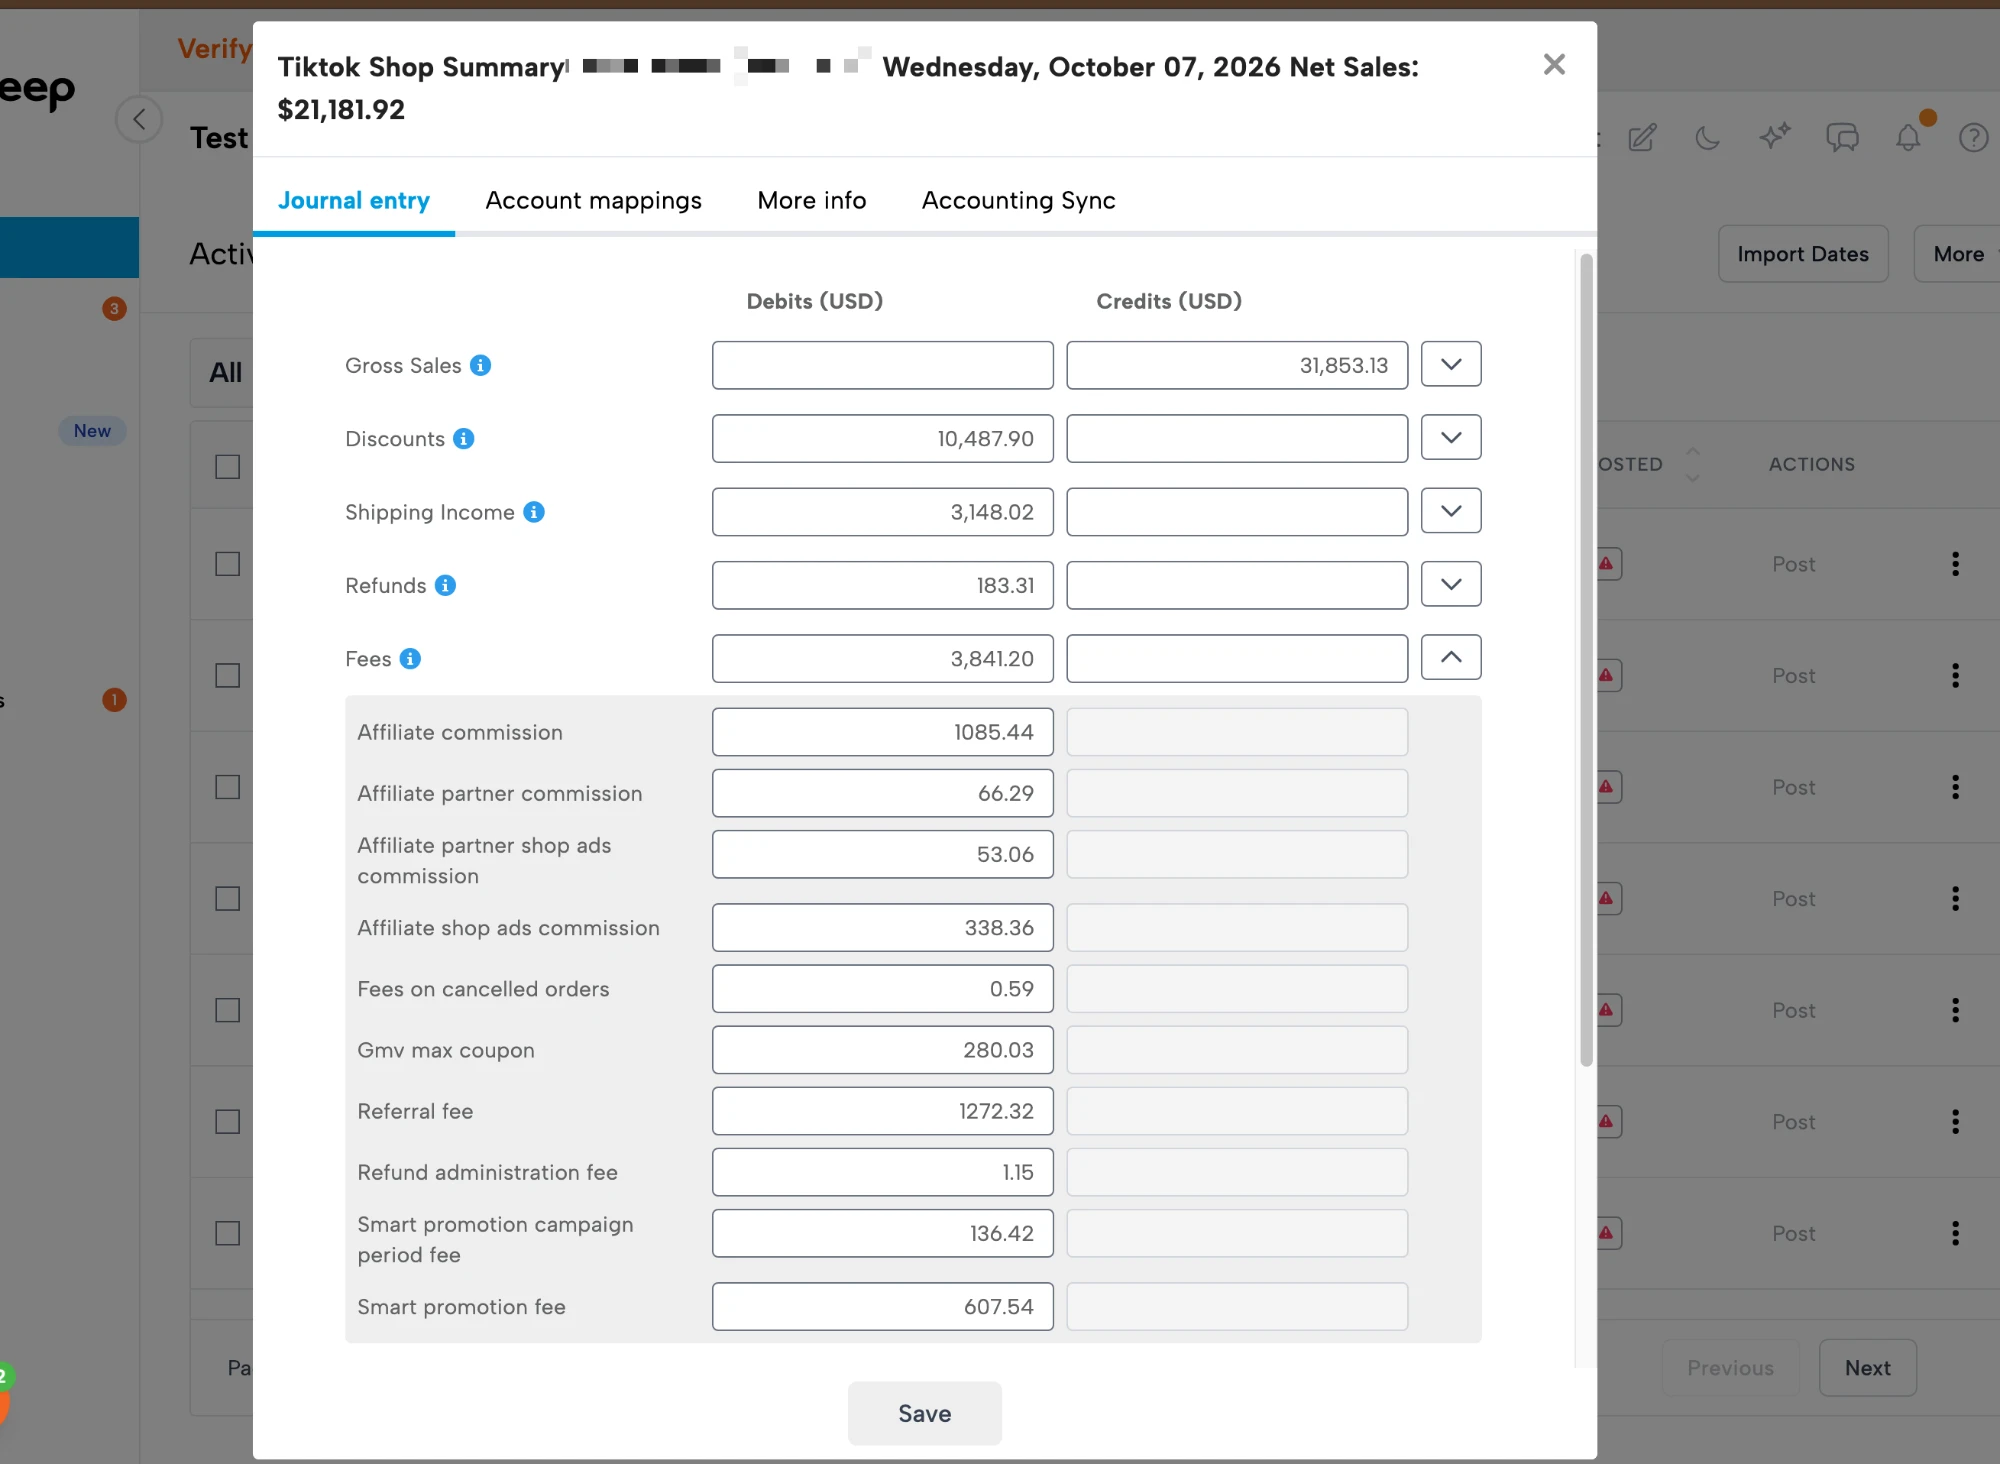Click the Fees info icon

pos(410,658)
